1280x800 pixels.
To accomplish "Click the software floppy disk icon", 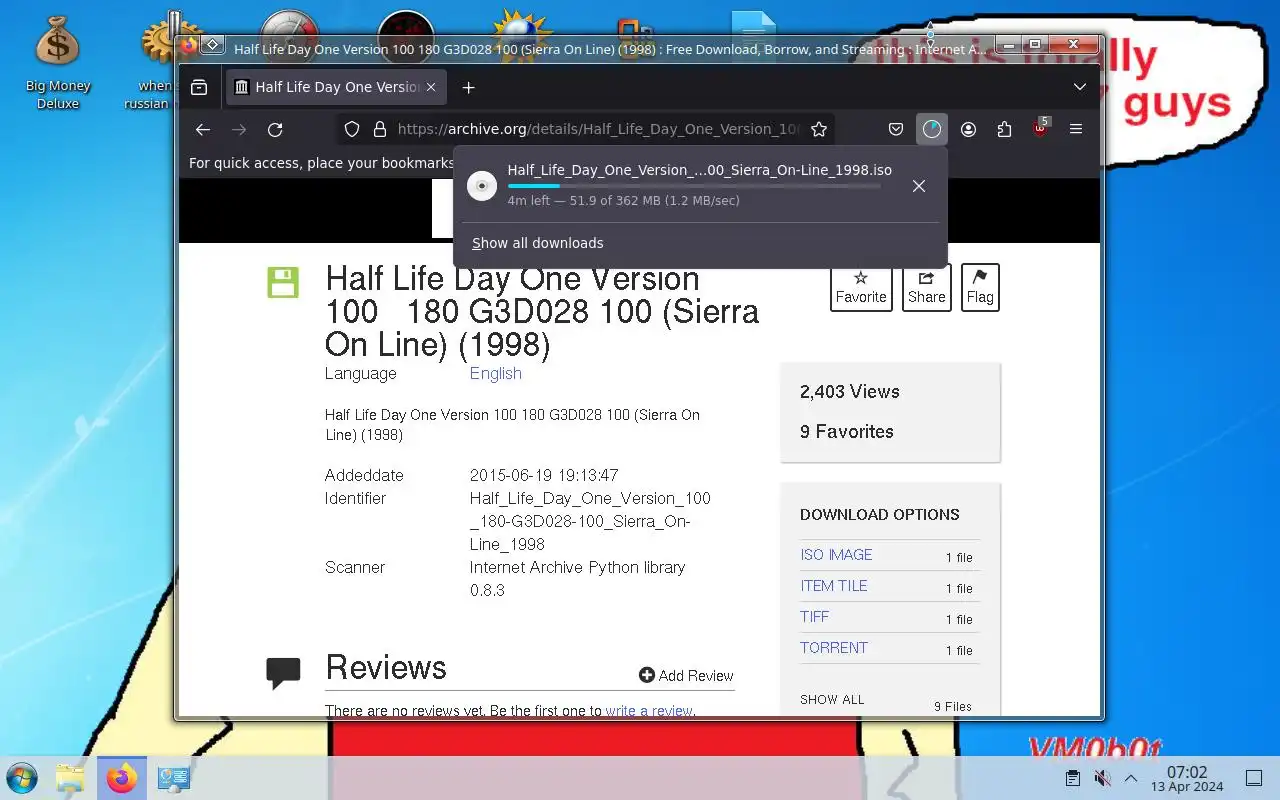I will (283, 282).
